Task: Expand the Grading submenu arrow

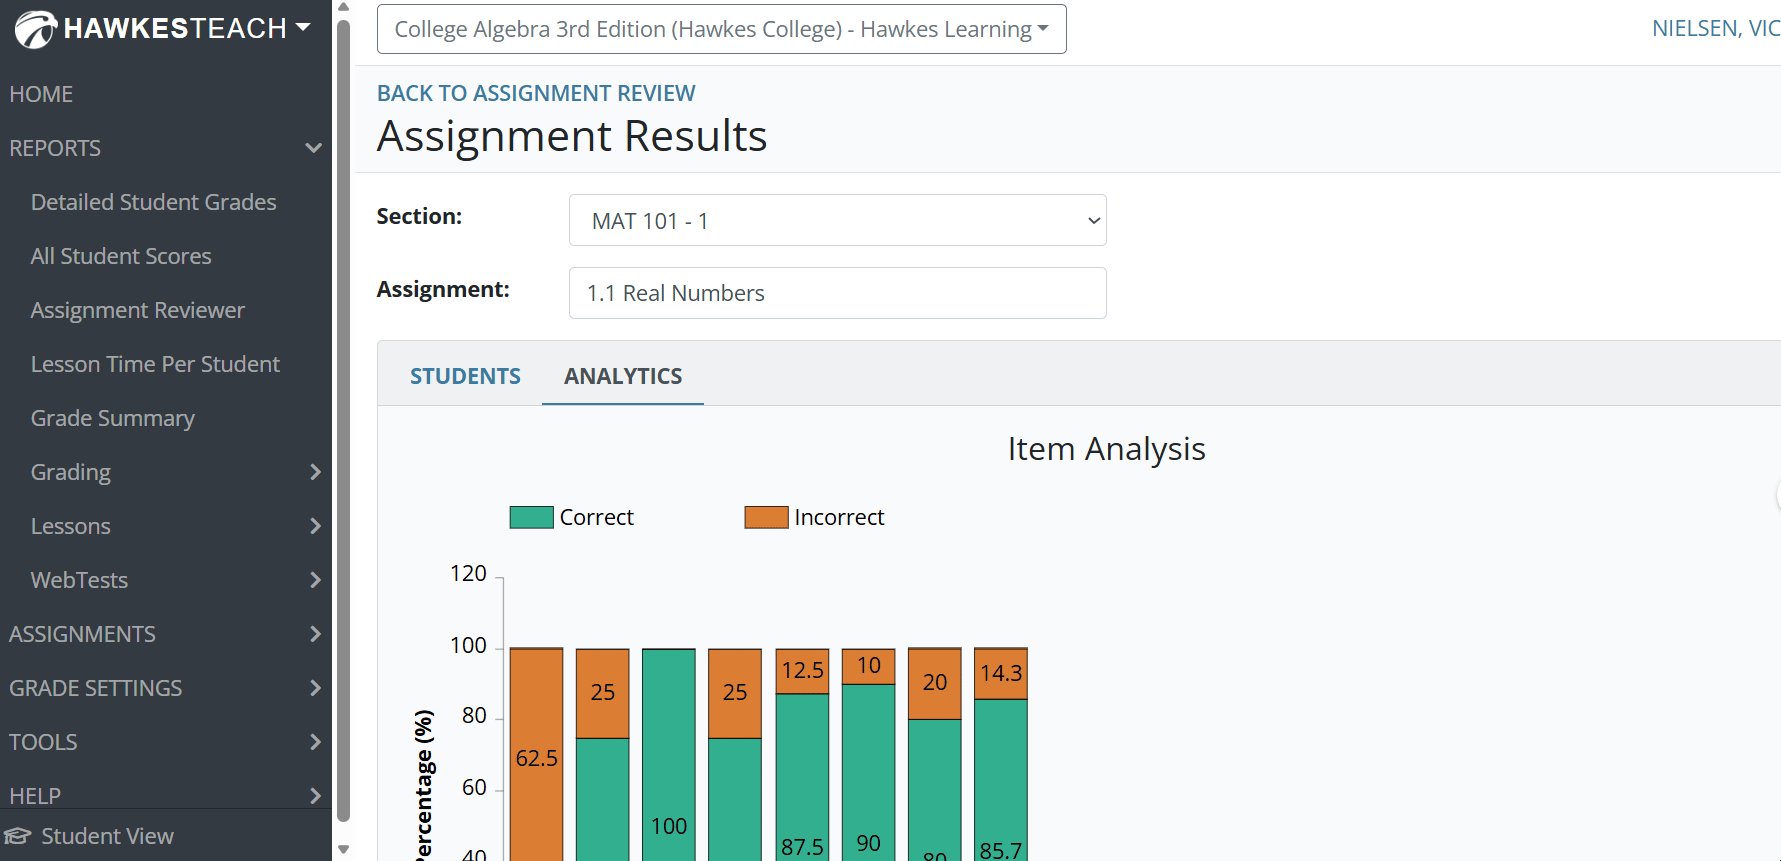Action: (x=315, y=472)
